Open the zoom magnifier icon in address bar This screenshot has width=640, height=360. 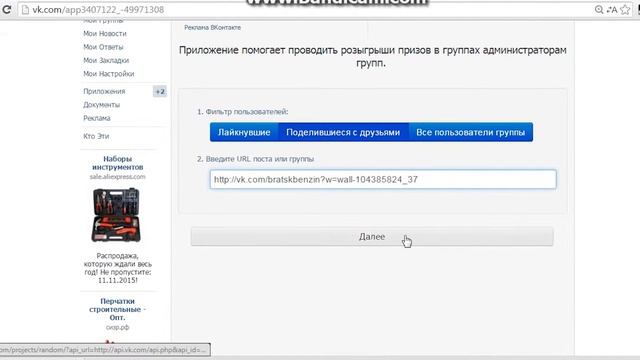599,10
